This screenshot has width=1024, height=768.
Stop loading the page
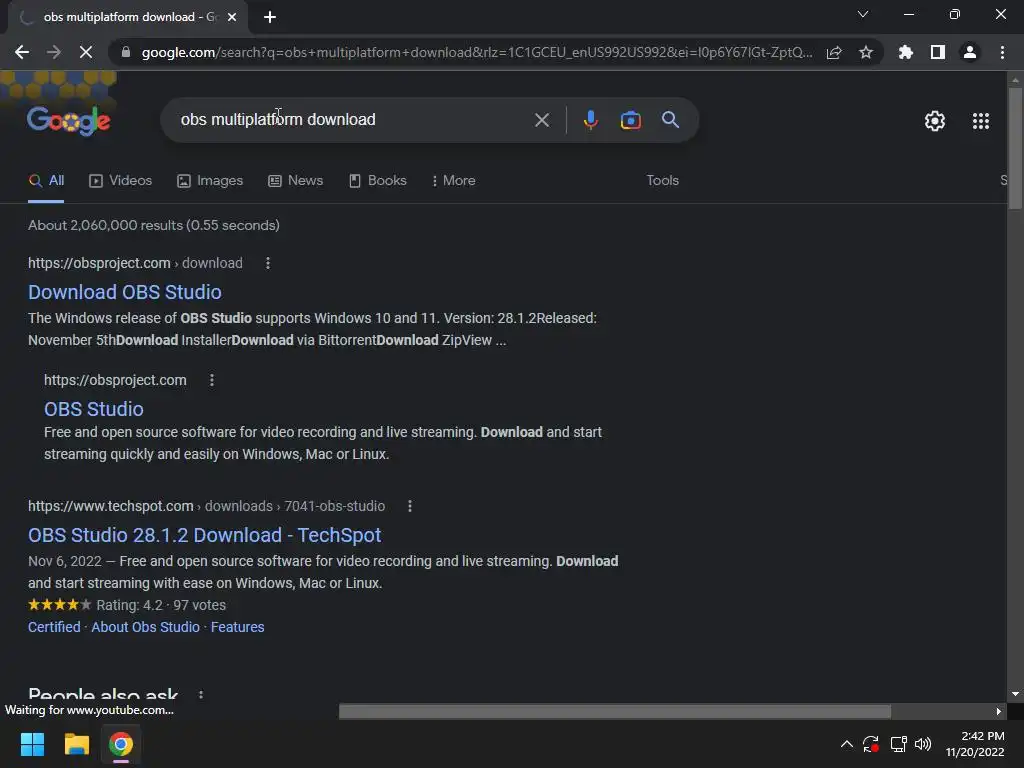coord(86,52)
